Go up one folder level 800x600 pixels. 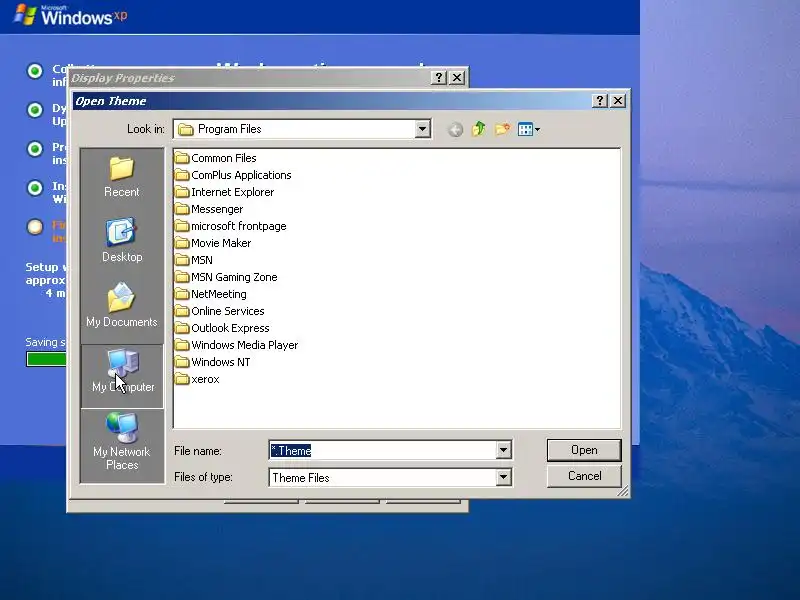point(479,129)
